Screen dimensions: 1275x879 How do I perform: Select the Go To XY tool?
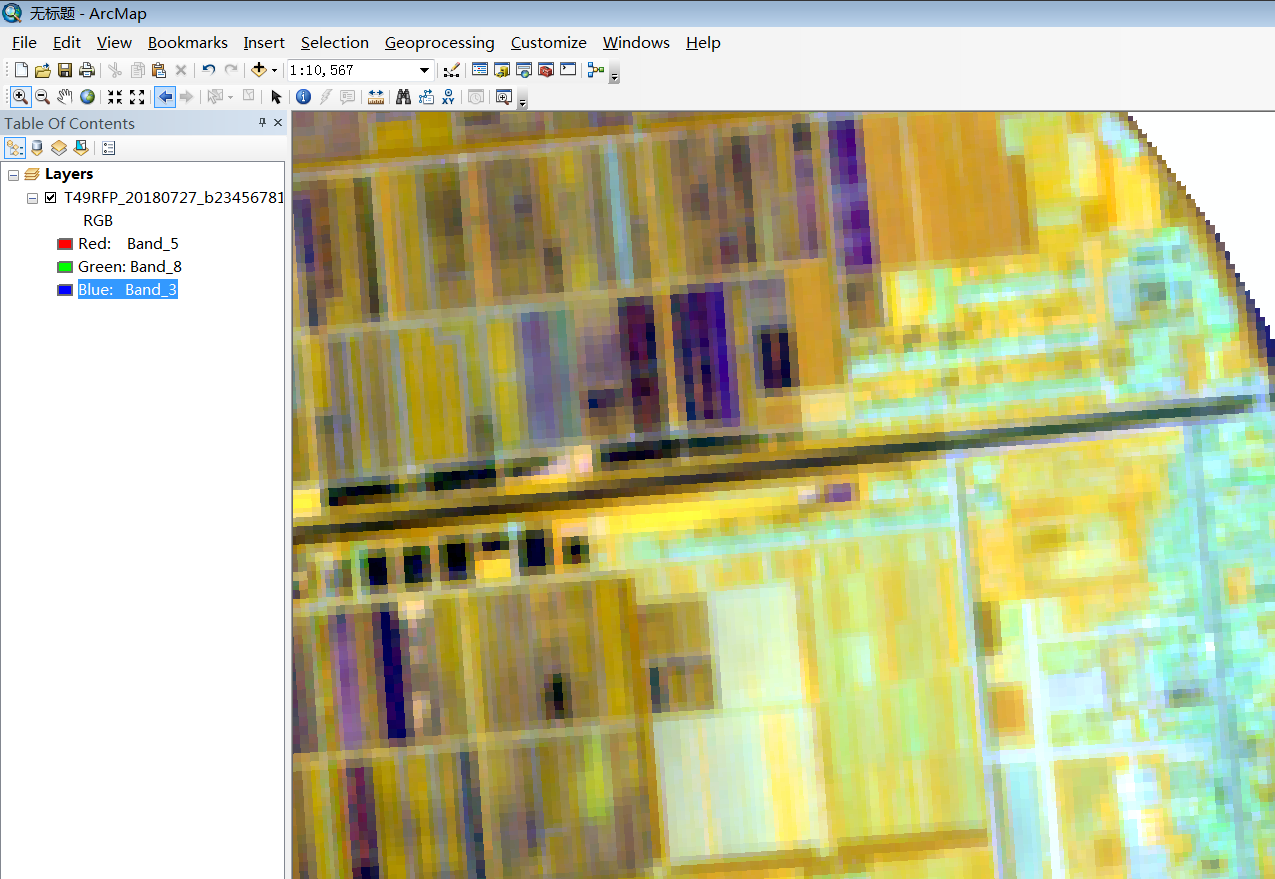(x=447, y=97)
